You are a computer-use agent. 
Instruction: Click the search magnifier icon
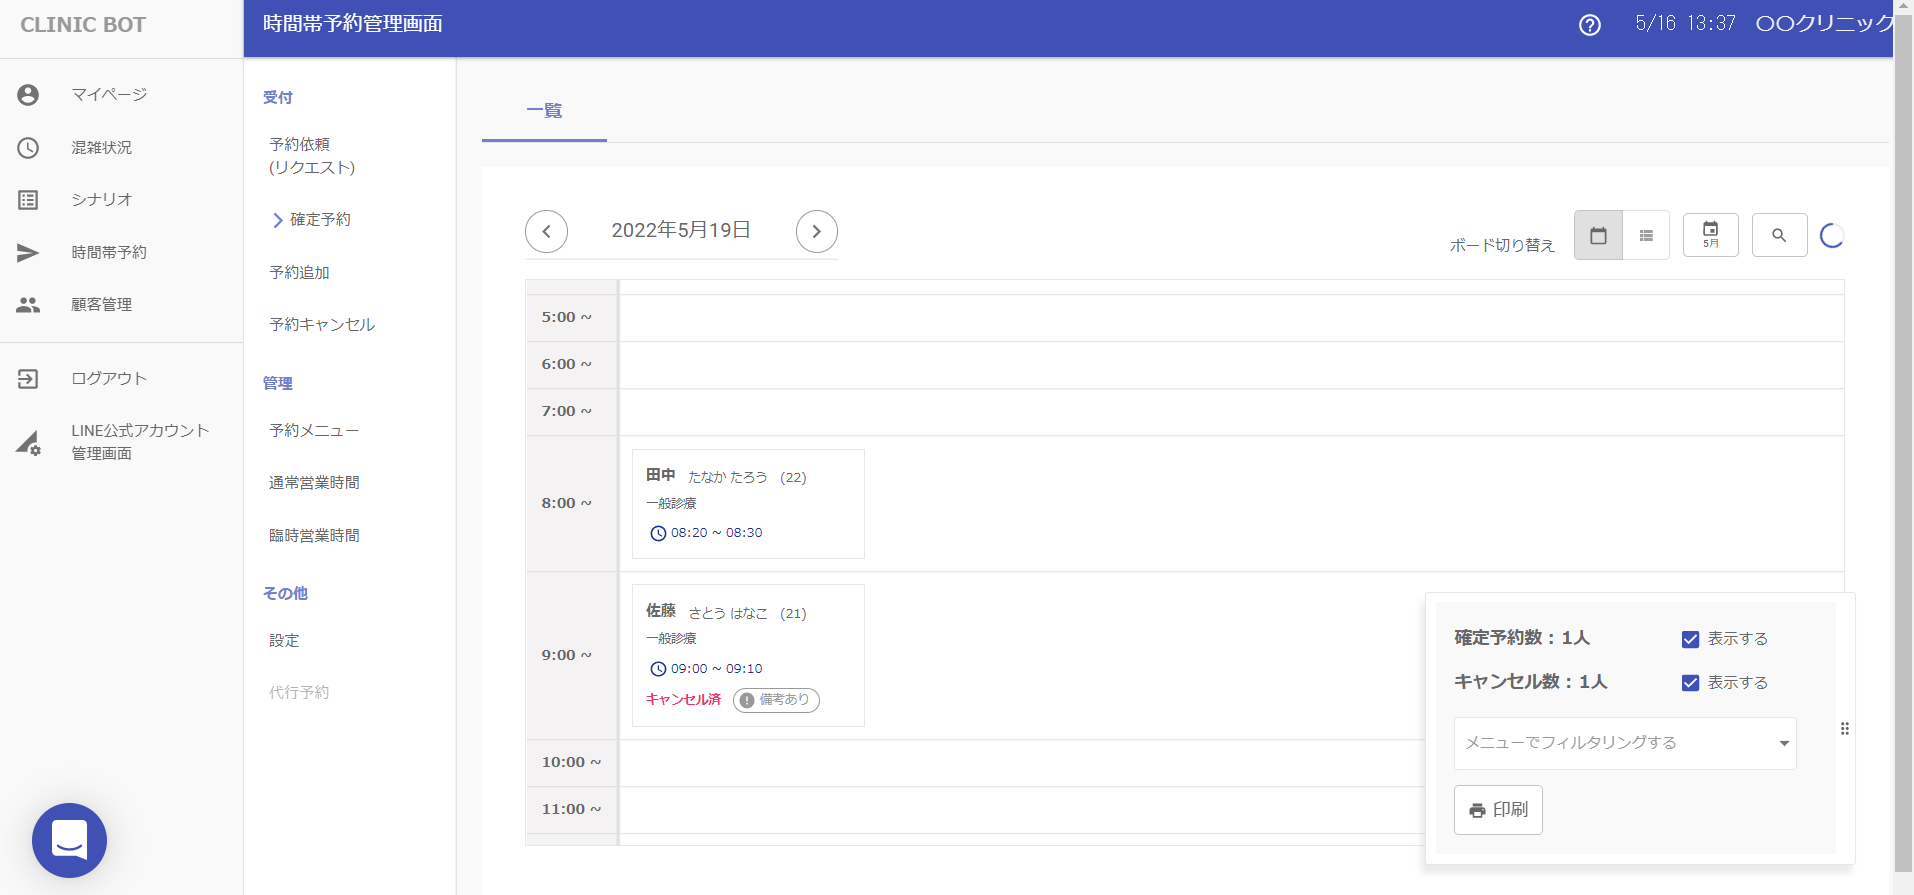(1779, 236)
